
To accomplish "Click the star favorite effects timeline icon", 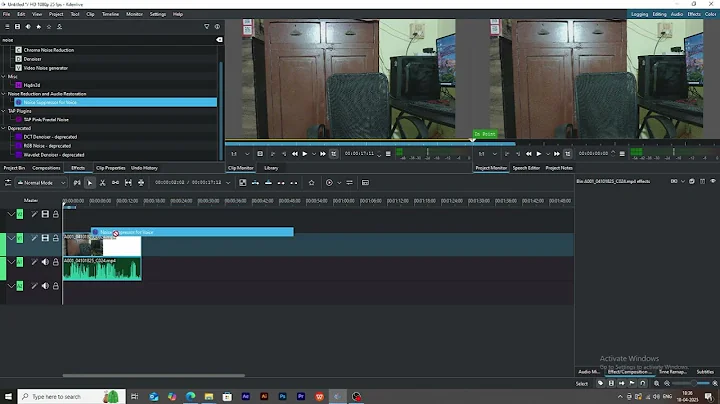I will [311, 183].
